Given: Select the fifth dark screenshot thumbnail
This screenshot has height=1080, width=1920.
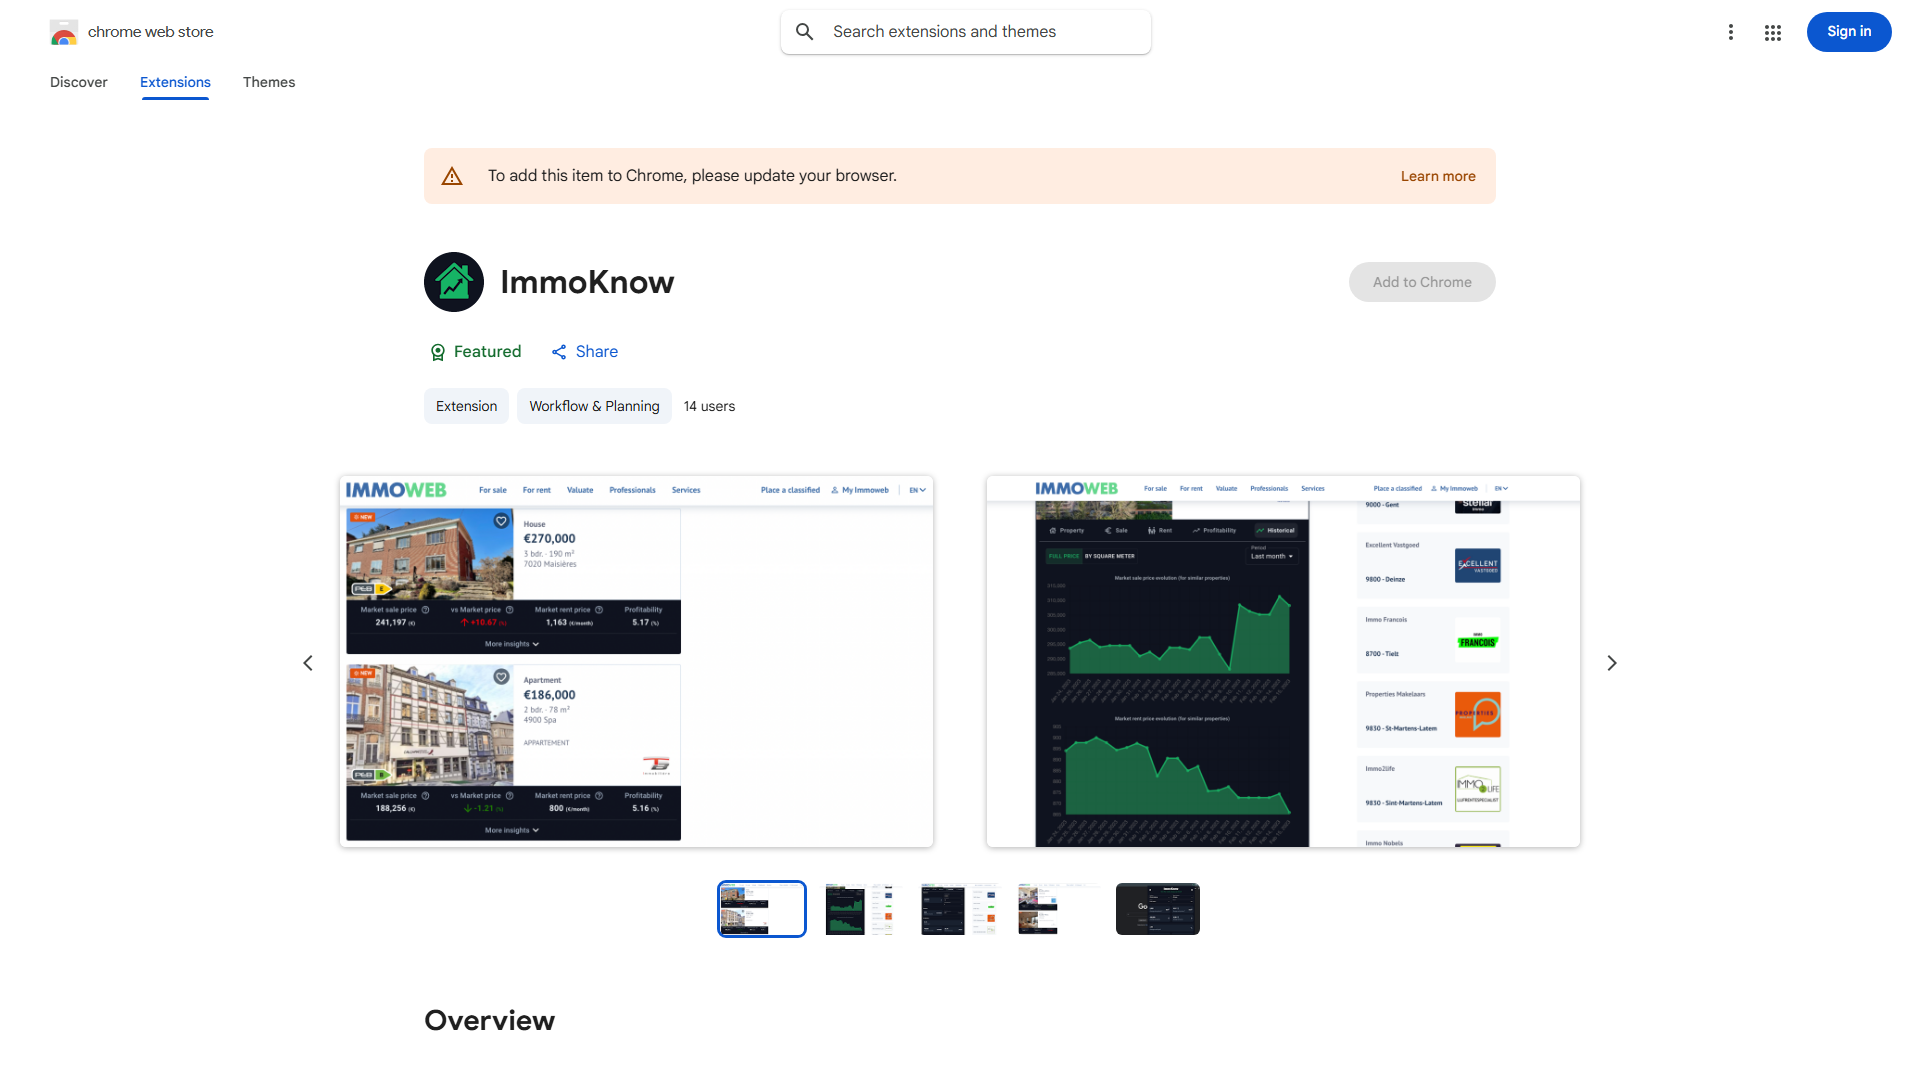Looking at the screenshot, I should click(x=1157, y=909).
